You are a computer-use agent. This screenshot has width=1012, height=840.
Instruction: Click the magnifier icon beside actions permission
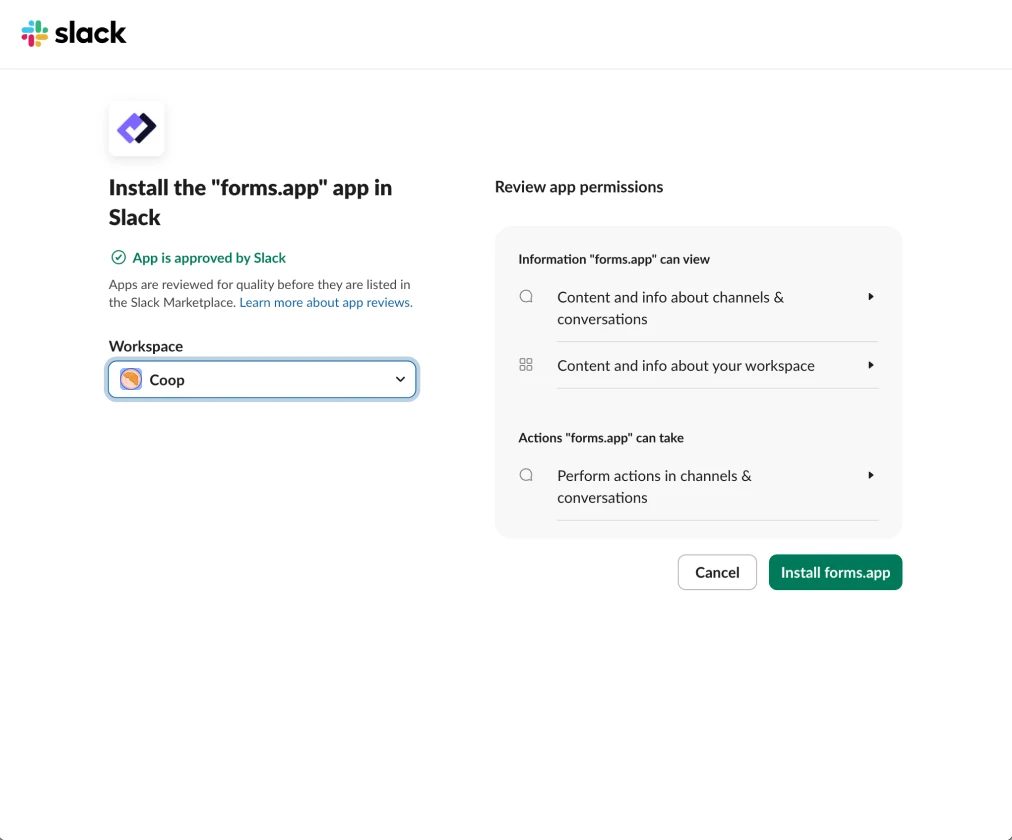[526, 475]
